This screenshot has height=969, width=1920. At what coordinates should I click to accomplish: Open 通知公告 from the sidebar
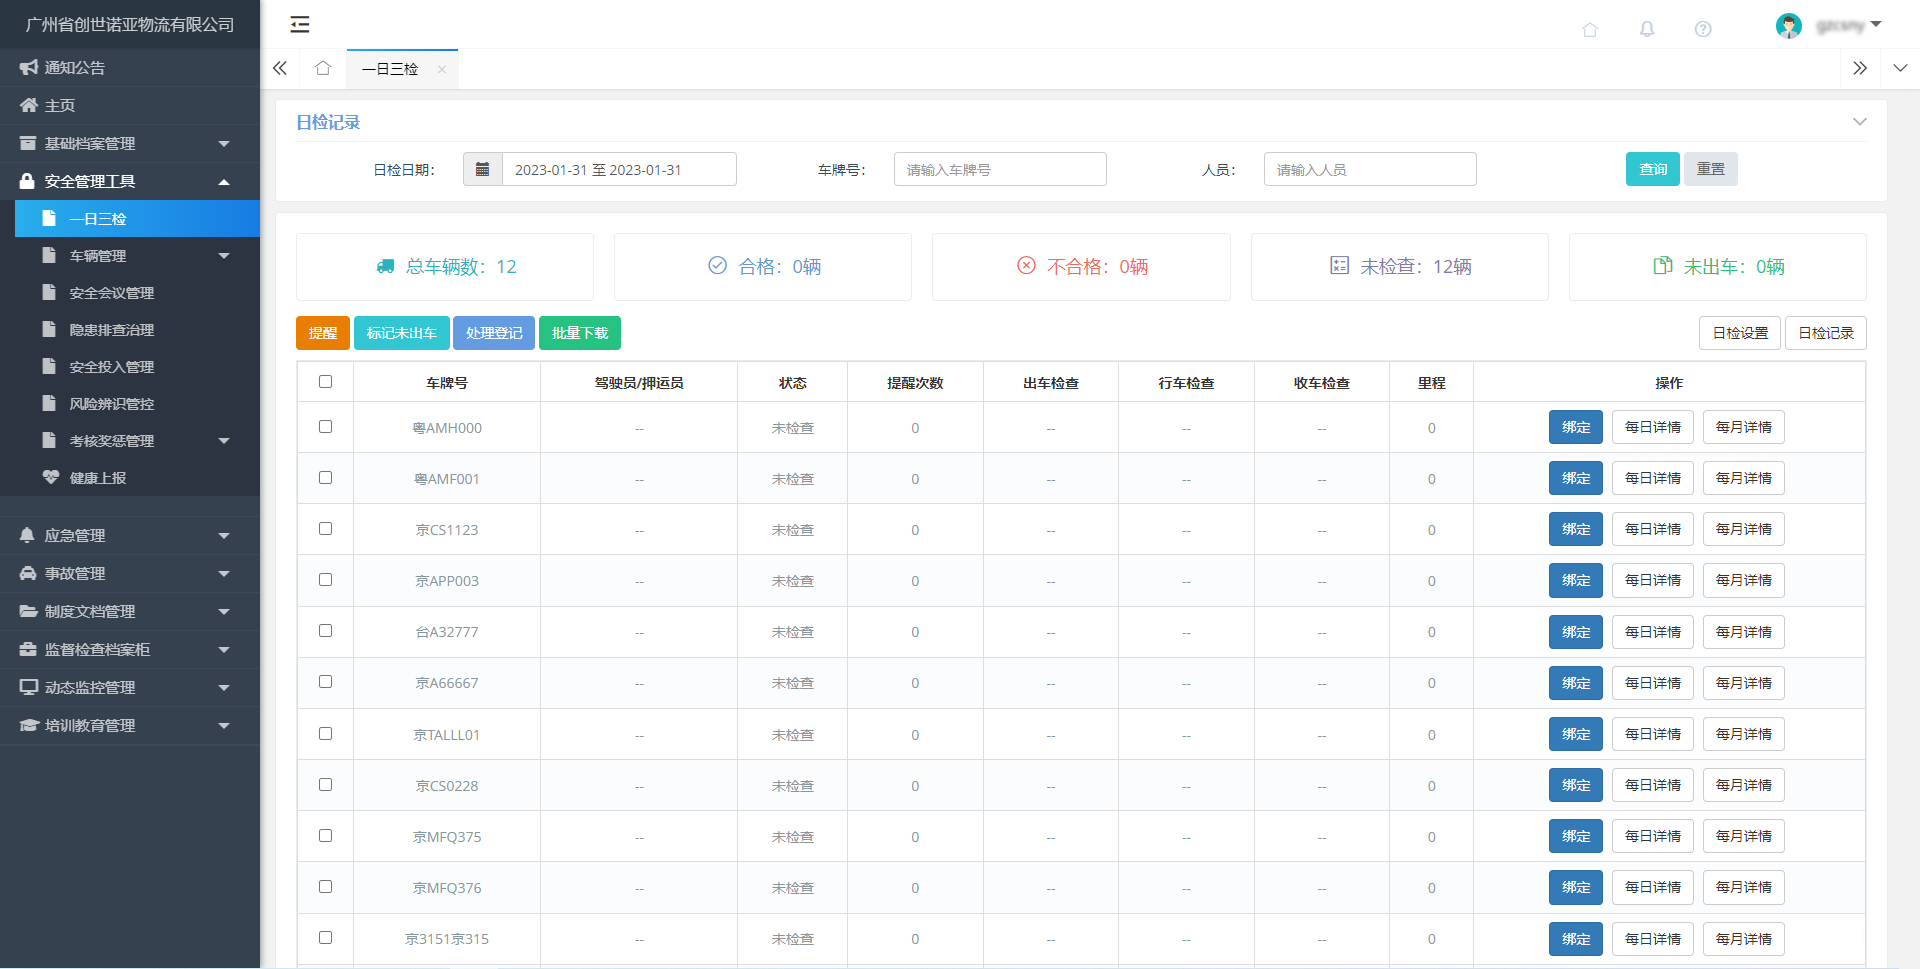75,68
